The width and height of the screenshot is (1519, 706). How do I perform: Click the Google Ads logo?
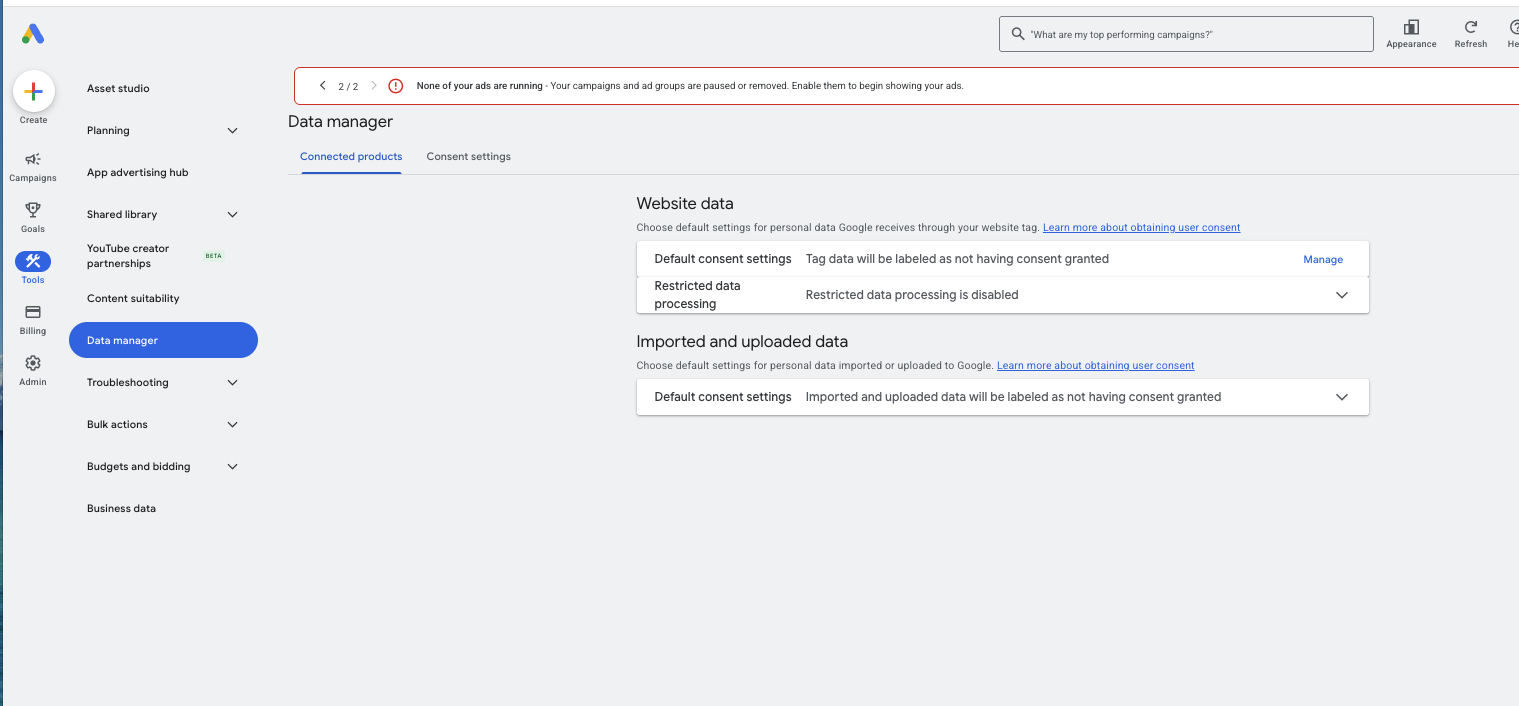click(33, 34)
